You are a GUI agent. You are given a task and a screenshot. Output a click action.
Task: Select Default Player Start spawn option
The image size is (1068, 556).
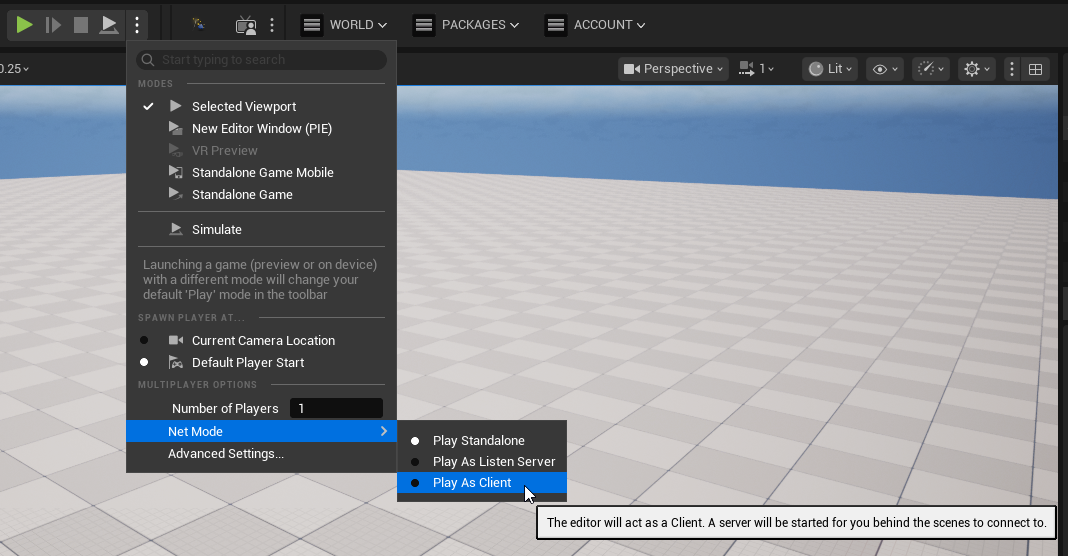coord(262,362)
